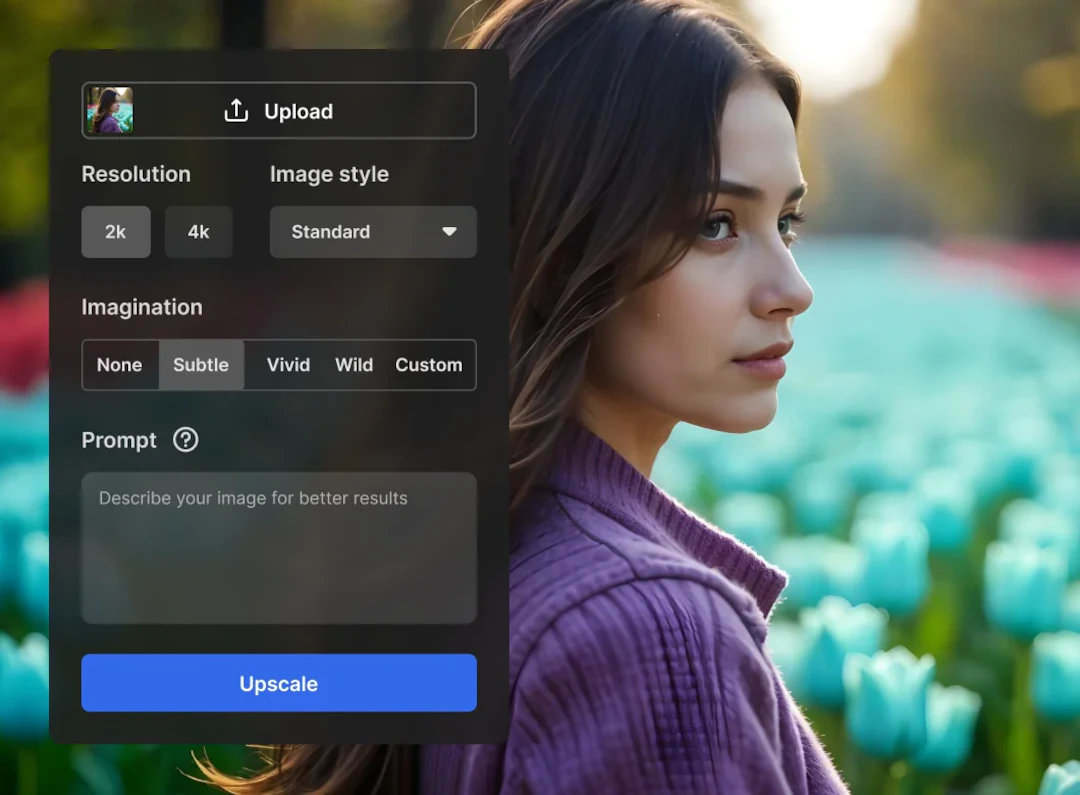The height and width of the screenshot is (795, 1080).
Task: Click Upload to choose a new image
Action: click(298, 111)
